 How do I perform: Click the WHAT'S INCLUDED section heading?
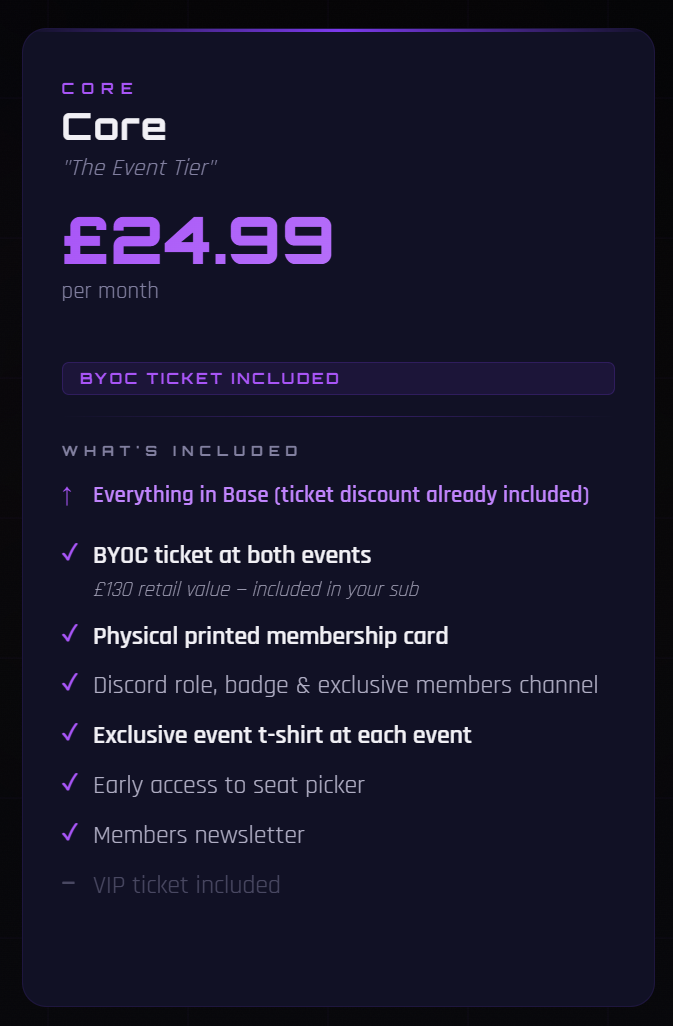[x=181, y=451]
